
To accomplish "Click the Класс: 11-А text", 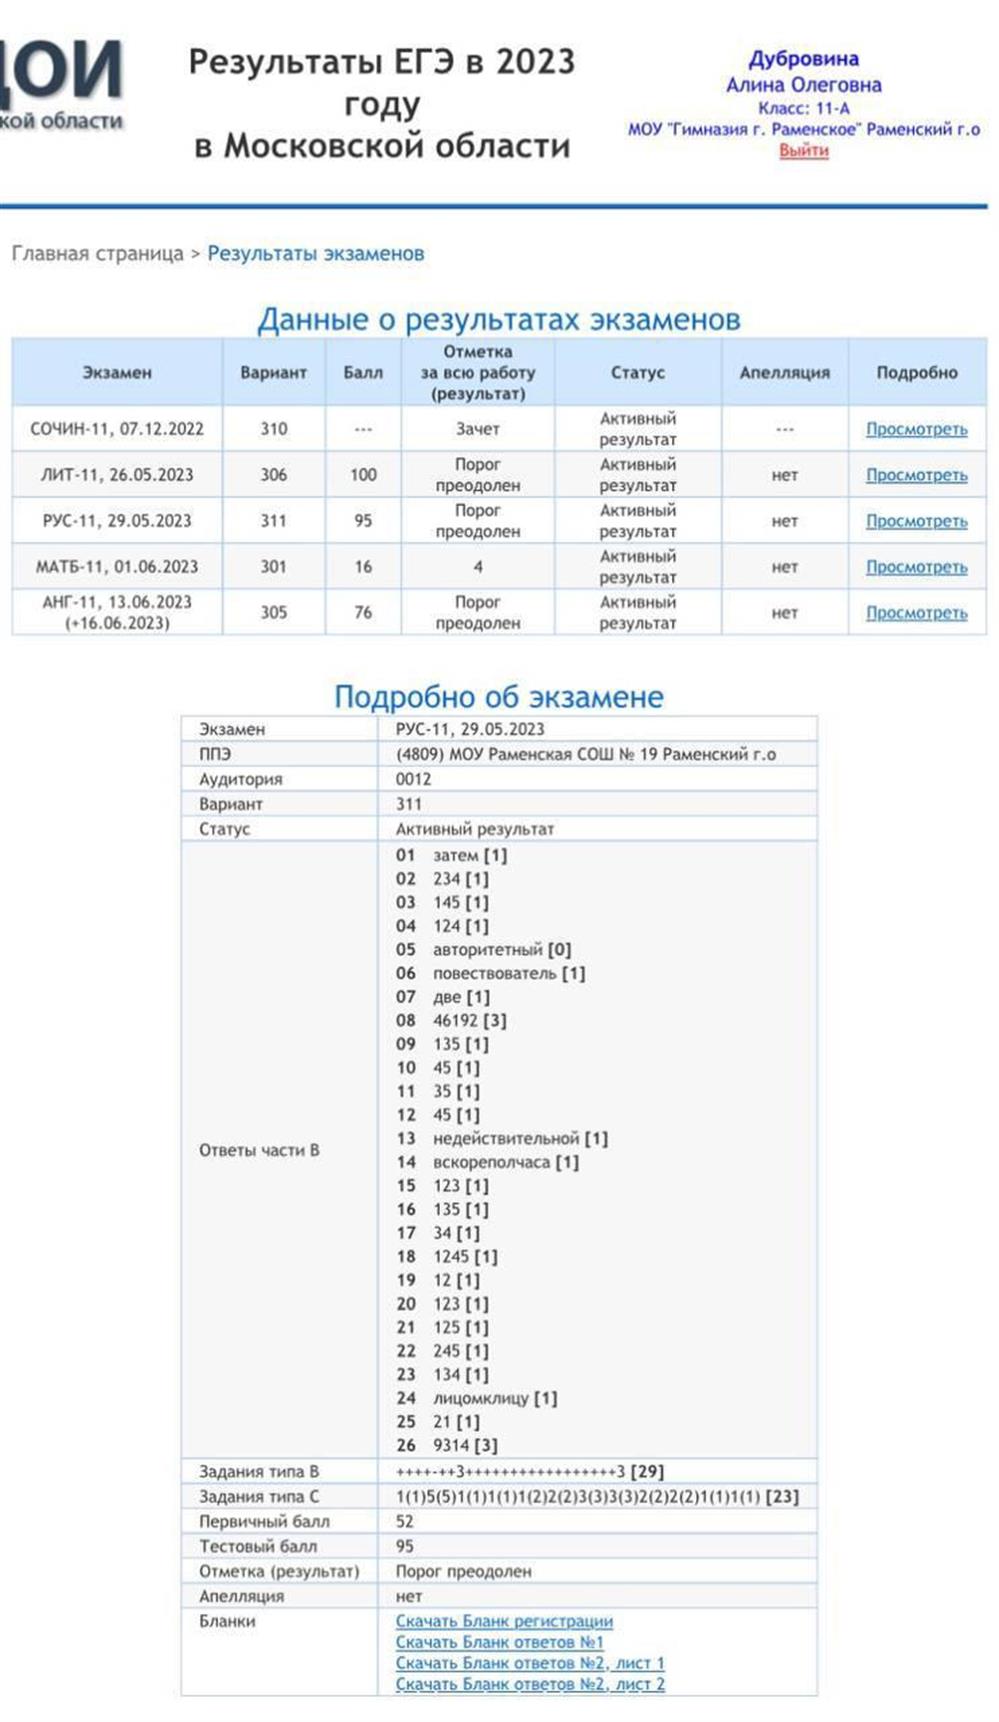I will (x=804, y=108).
